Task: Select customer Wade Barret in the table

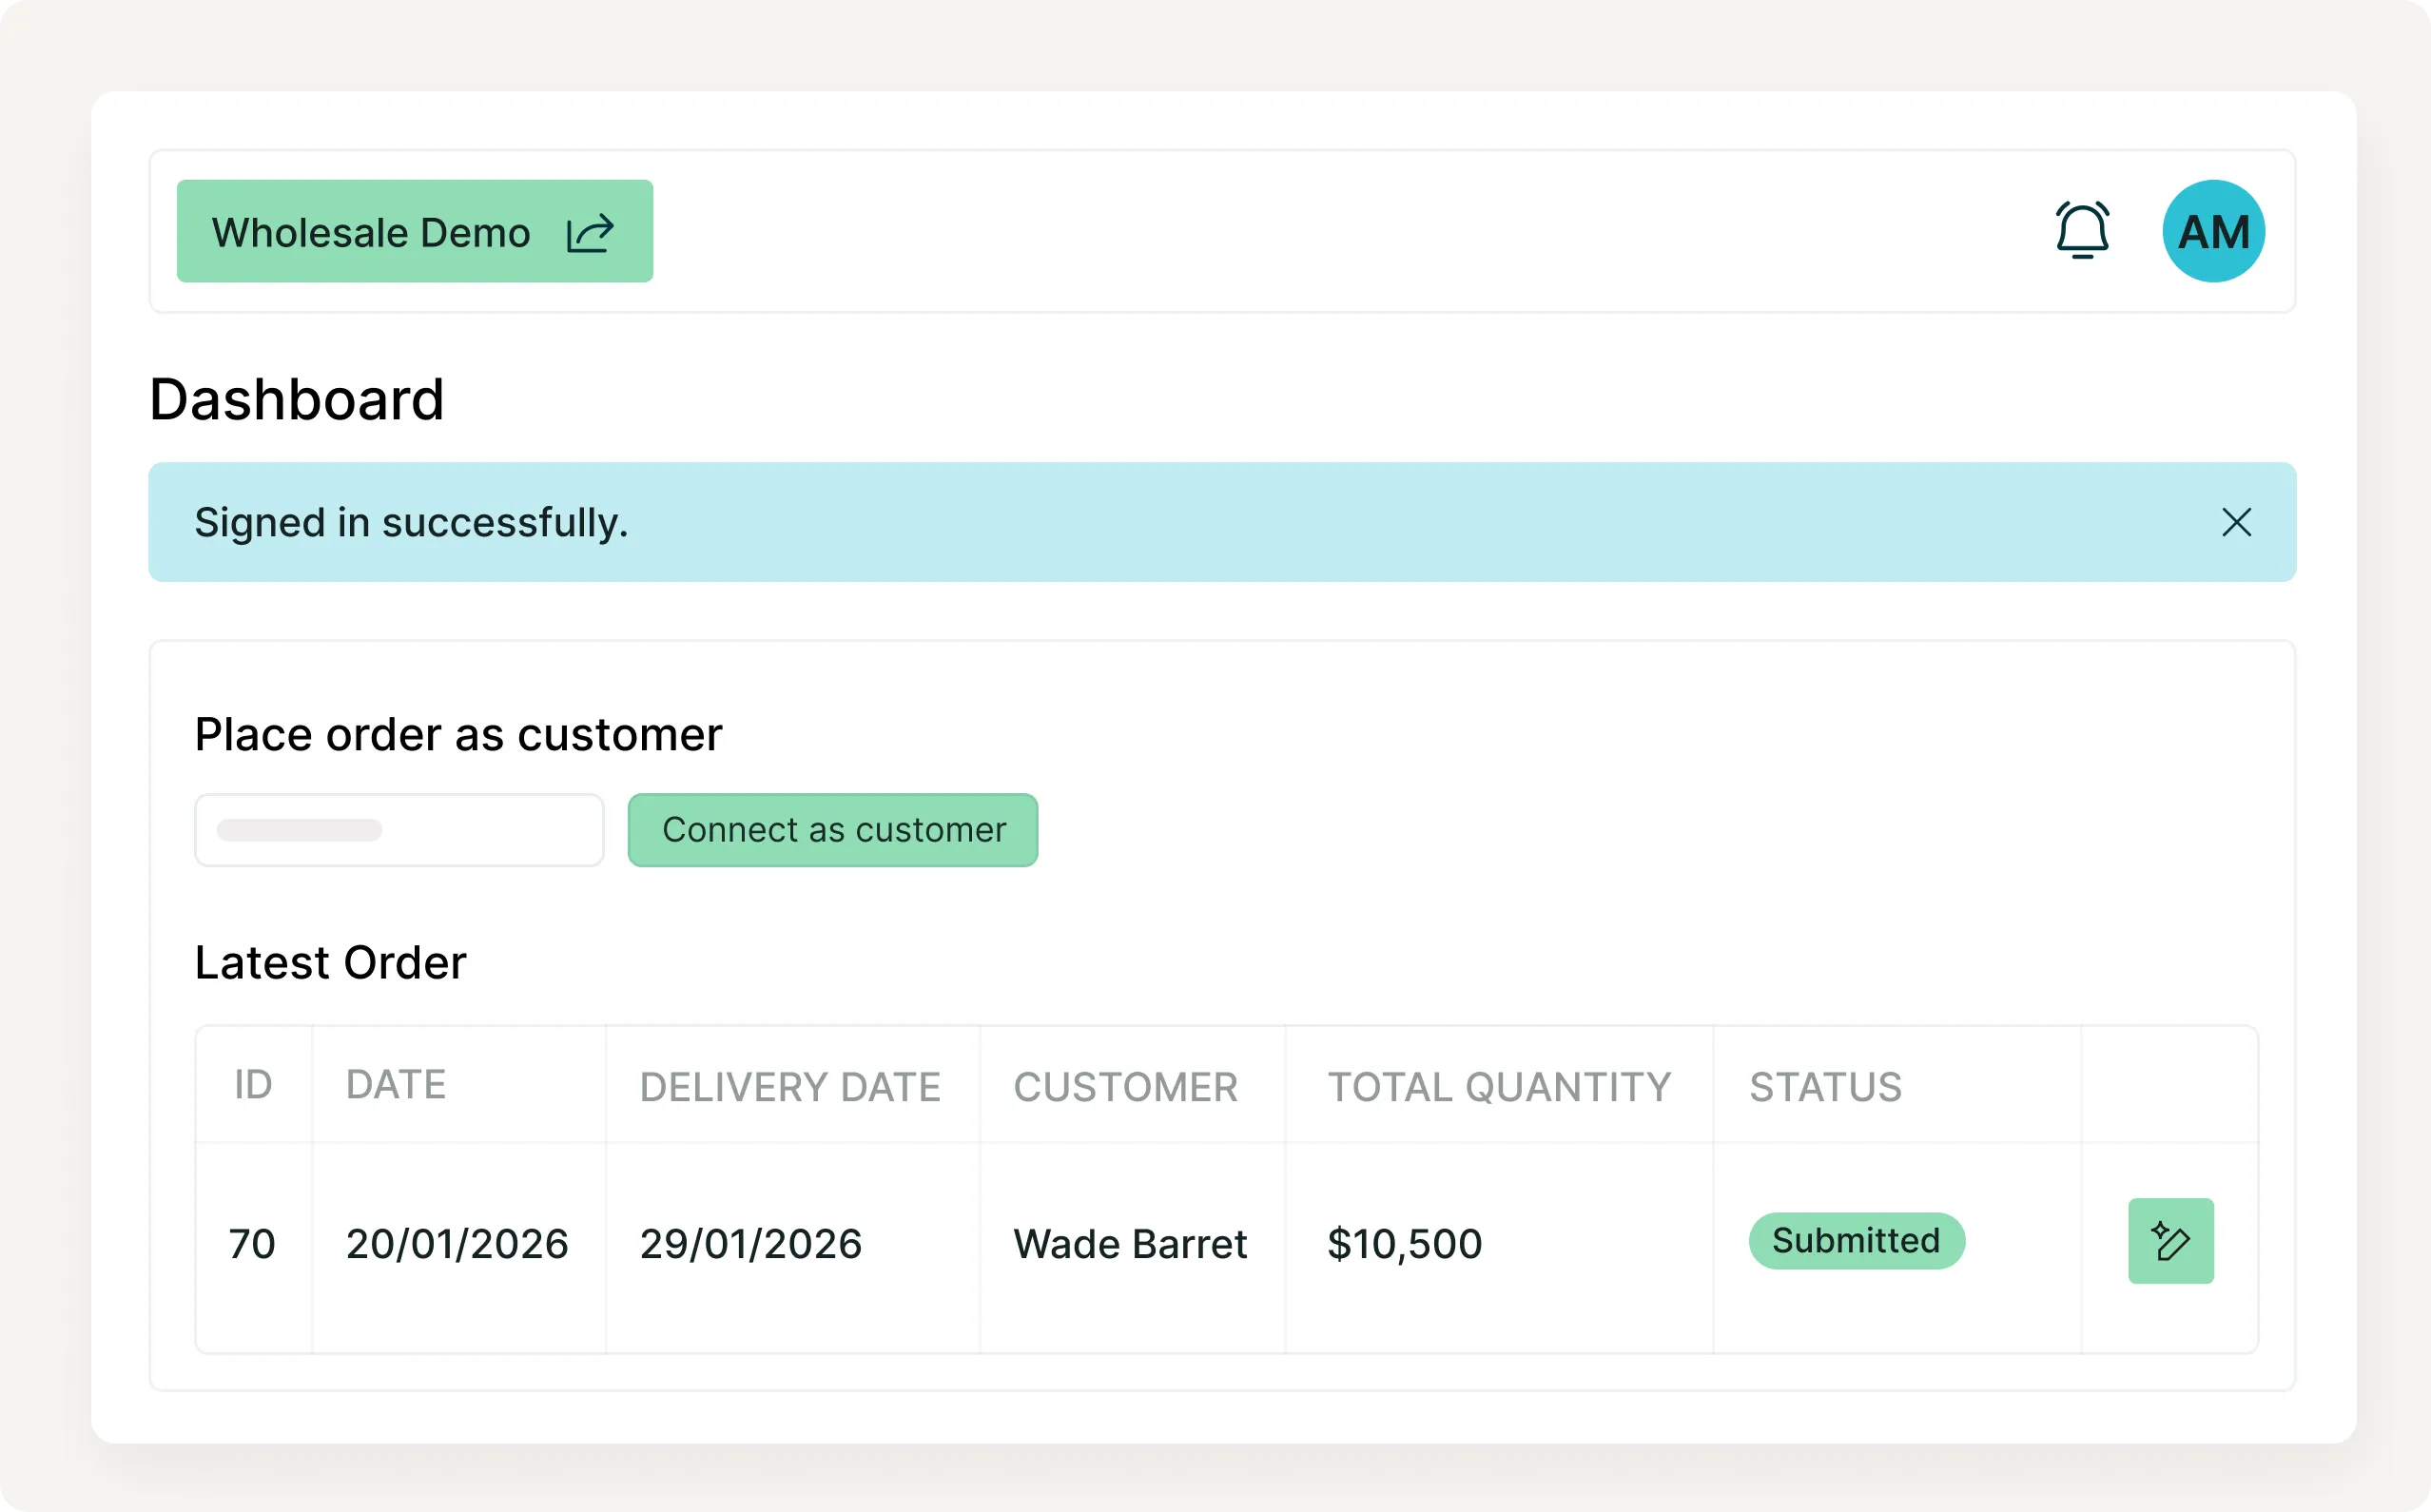Action: [x=1129, y=1244]
